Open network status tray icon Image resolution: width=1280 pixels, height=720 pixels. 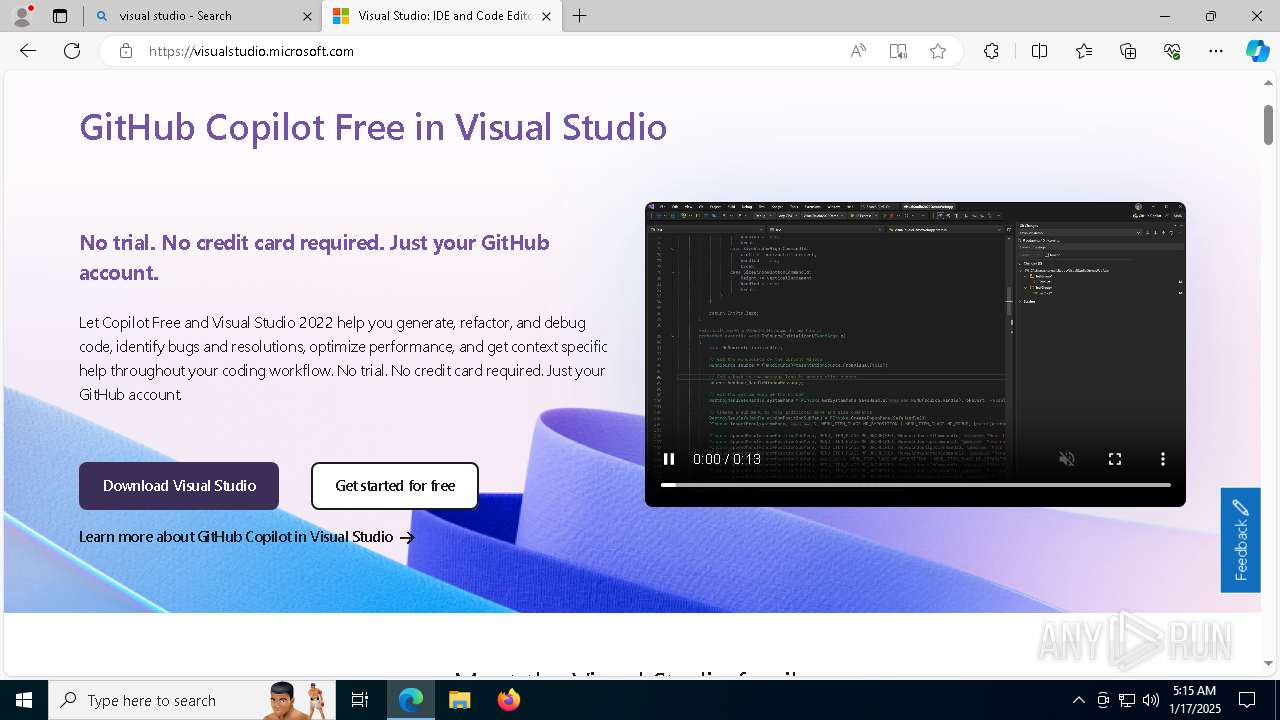pos(1127,700)
